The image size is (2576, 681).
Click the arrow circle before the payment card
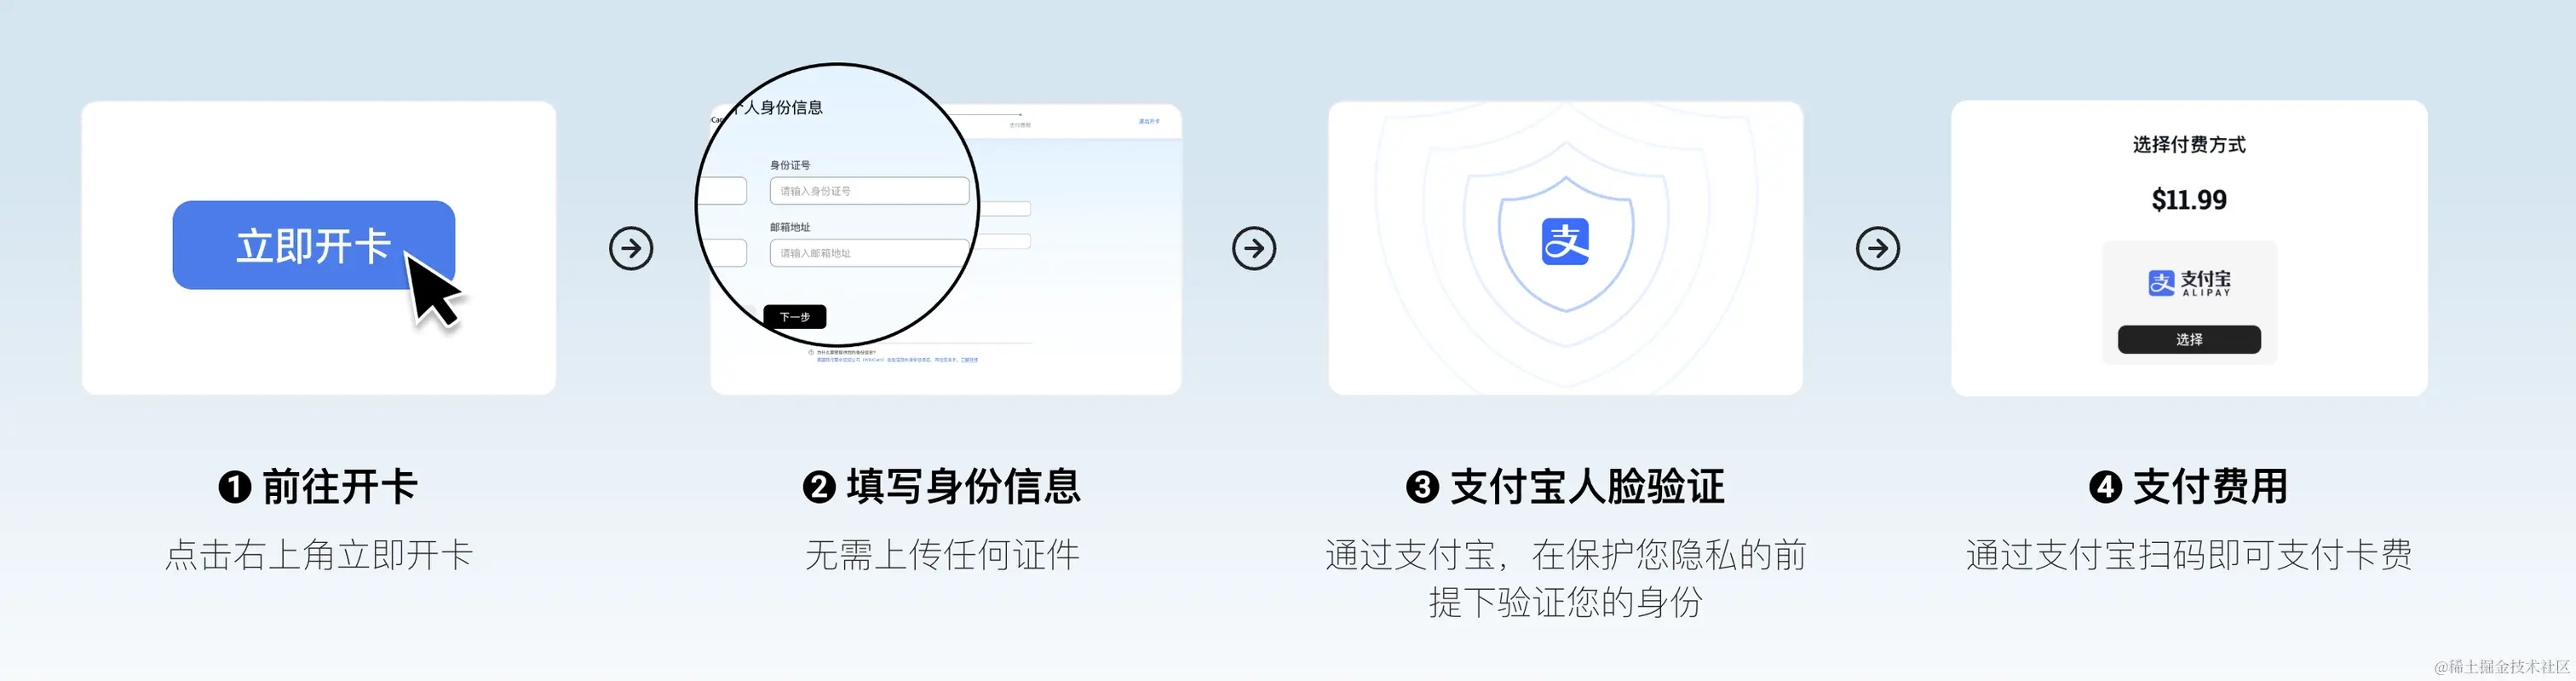(x=1878, y=248)
